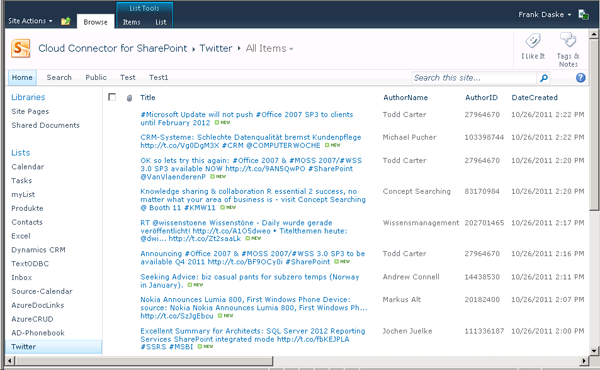Go to the Search navigation tab
The width and height of the screenshot is (600, 370).
click(x=59, y=78)
